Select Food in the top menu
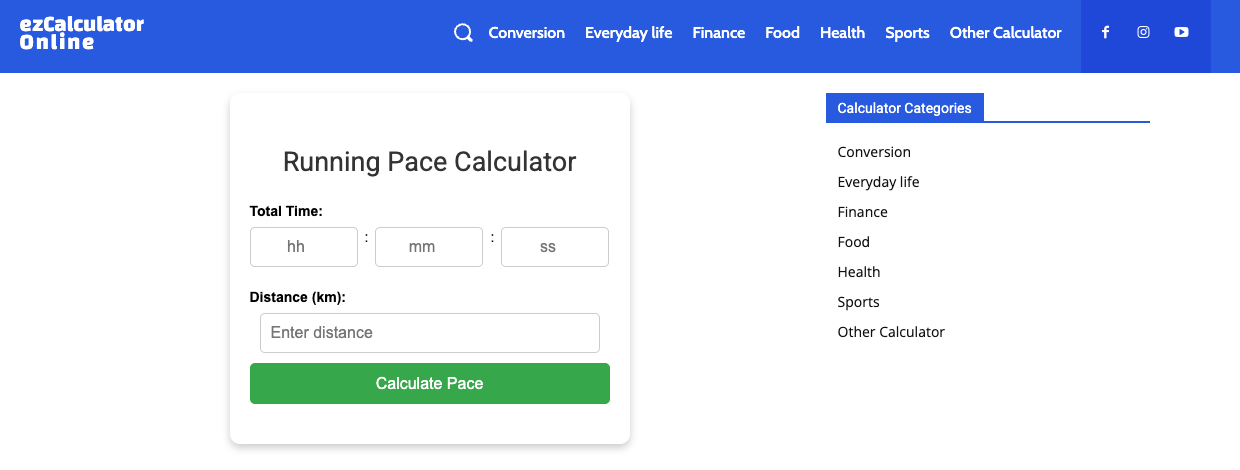The width and height of the screenshot is (1240, 470). 782,33
